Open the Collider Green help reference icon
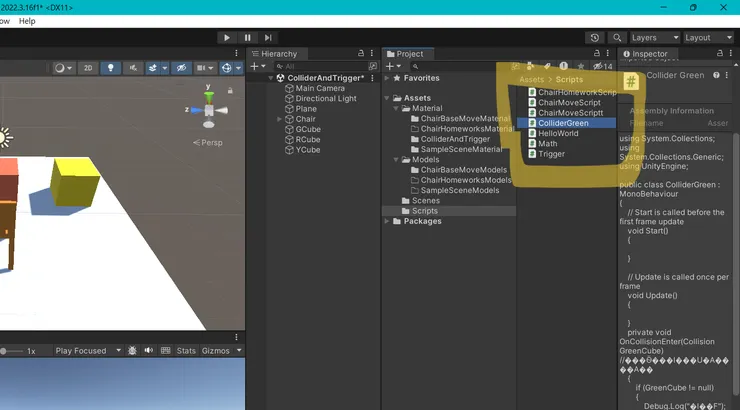Image resolution: width=740 pixels, height=410 pixels. pyautogui.click(x=716, y=75)
